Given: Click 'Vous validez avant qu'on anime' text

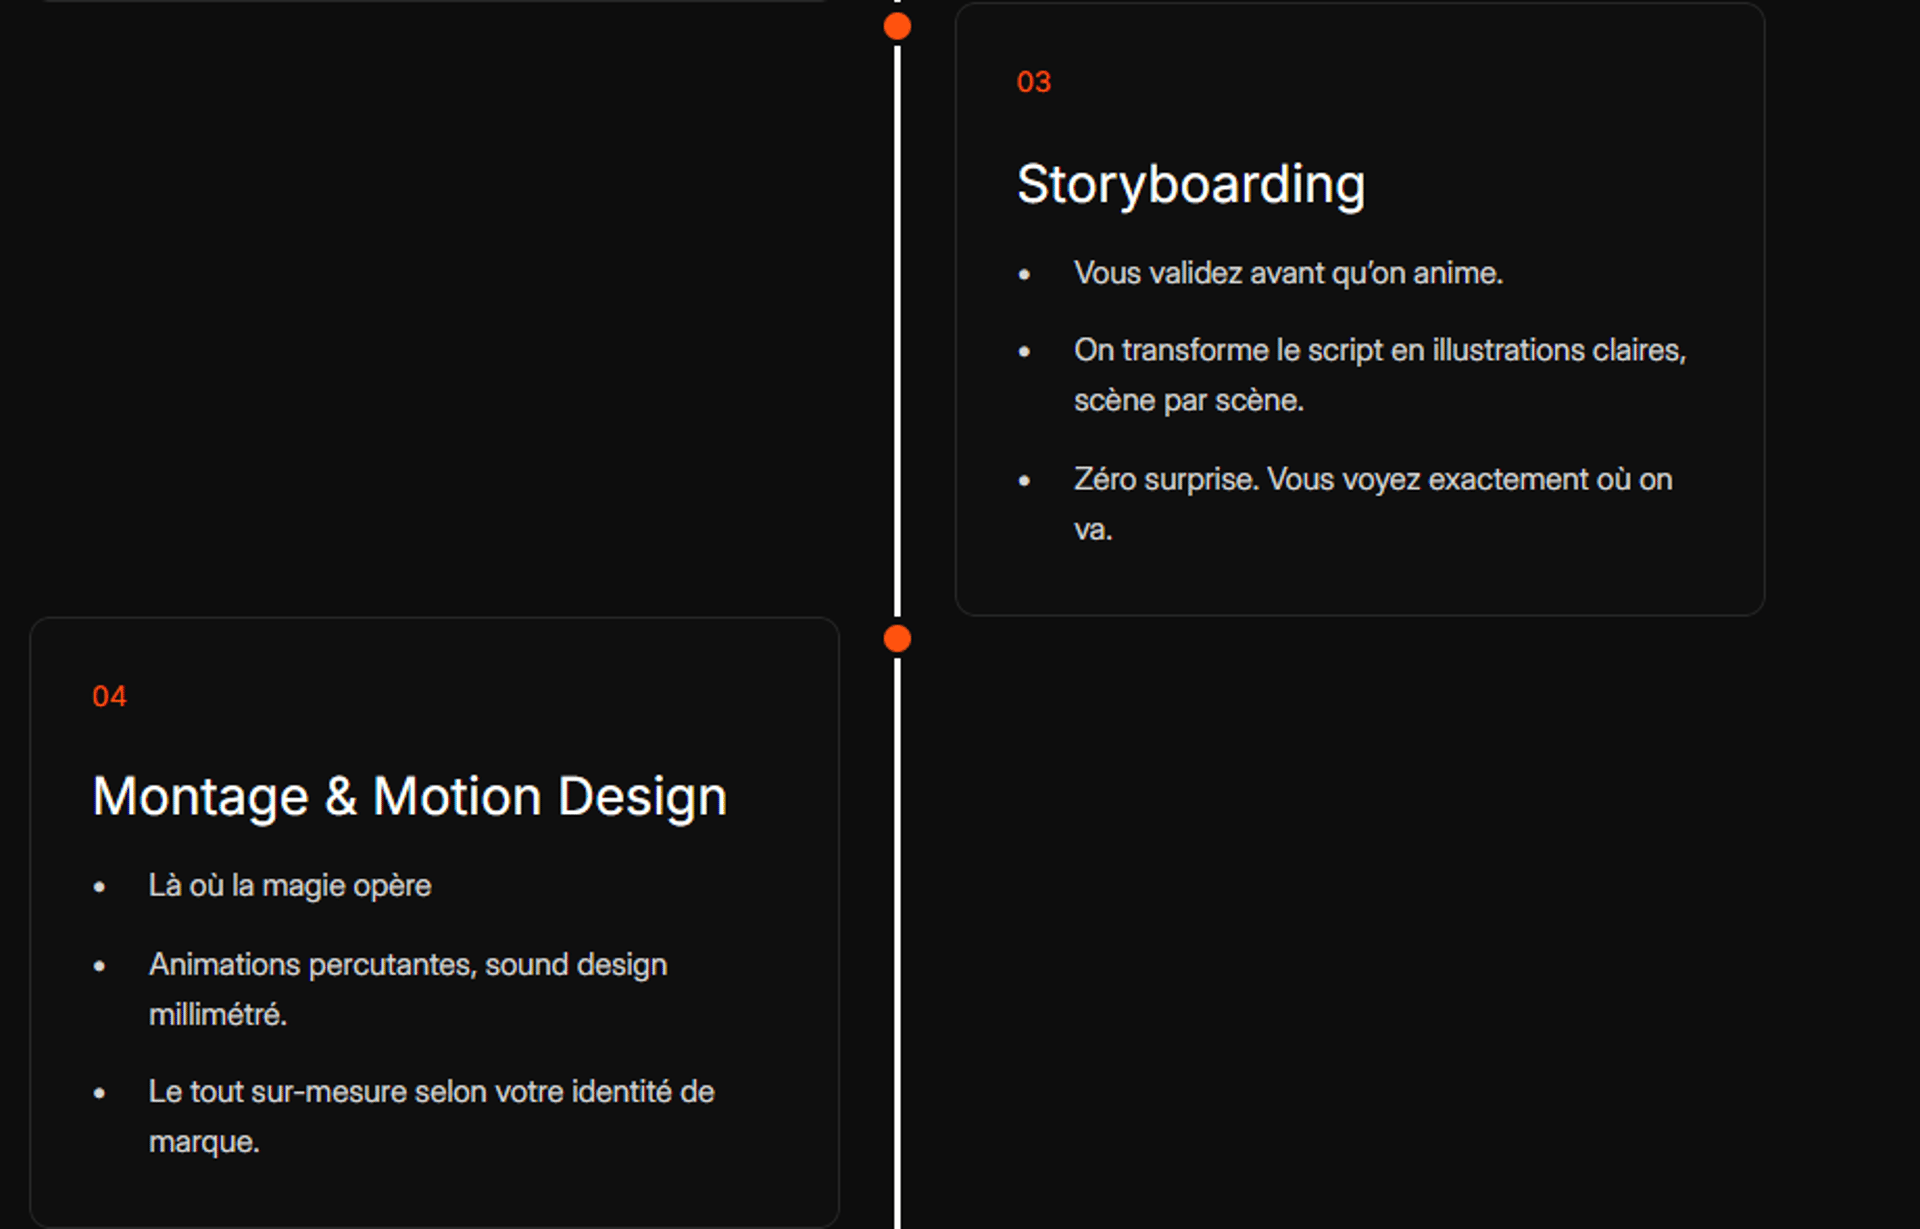Looking at the screenshot, I should tap(1287, 273).
